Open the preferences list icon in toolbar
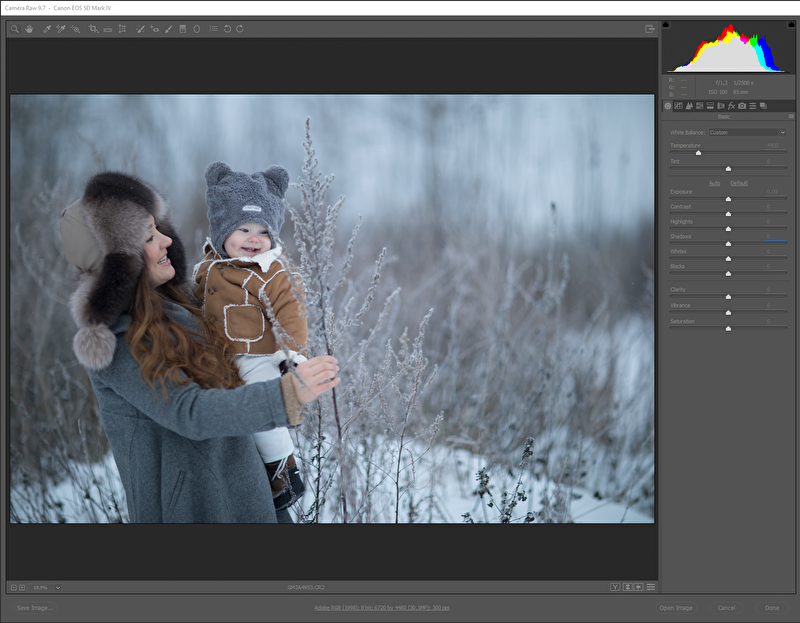 point(211,29)
